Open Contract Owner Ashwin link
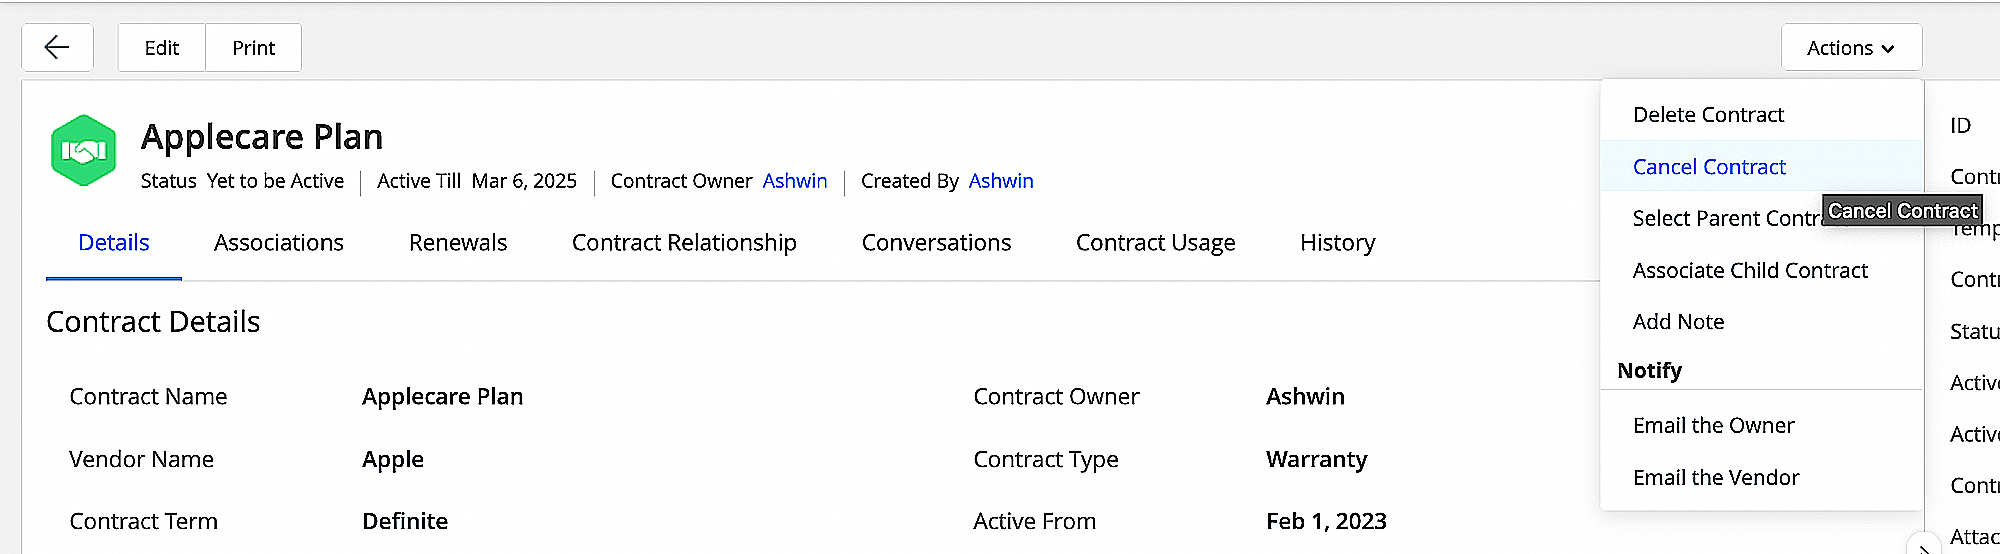Viewport: 2000px width, 554px height. click(x=795, y=181)
